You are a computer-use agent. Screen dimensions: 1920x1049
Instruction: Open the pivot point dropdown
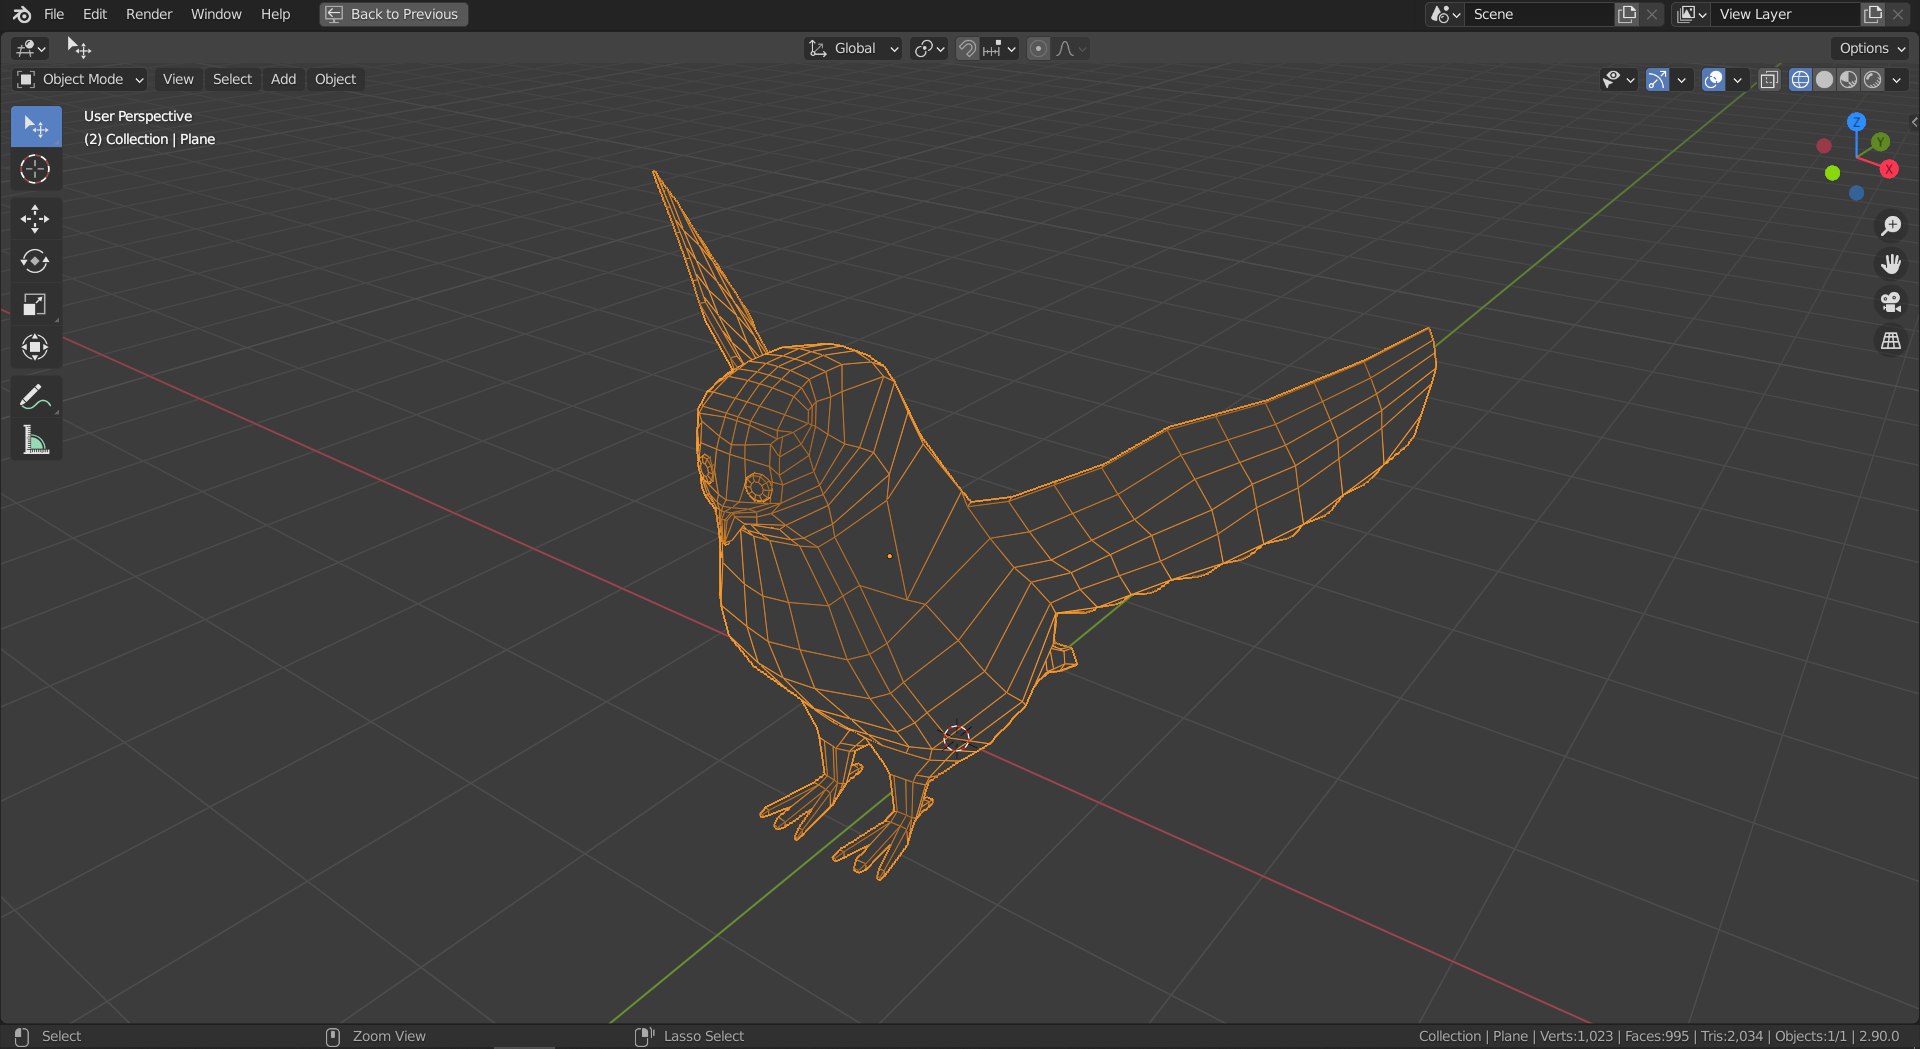929,48
